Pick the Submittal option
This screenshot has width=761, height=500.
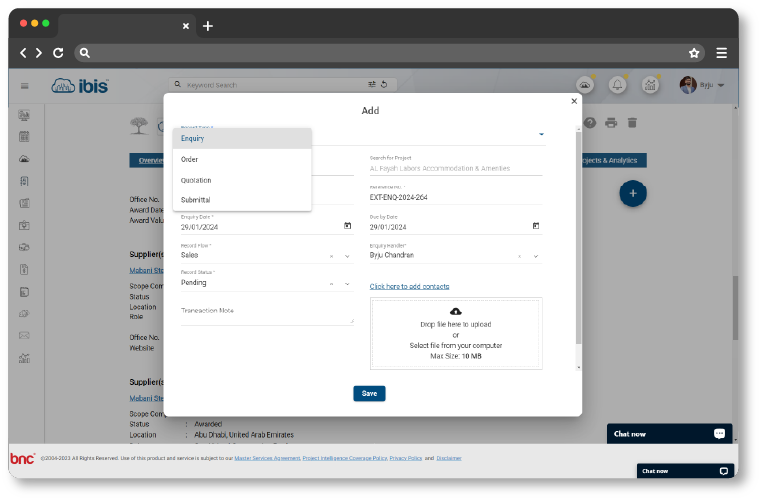click(x=196, y=200)
